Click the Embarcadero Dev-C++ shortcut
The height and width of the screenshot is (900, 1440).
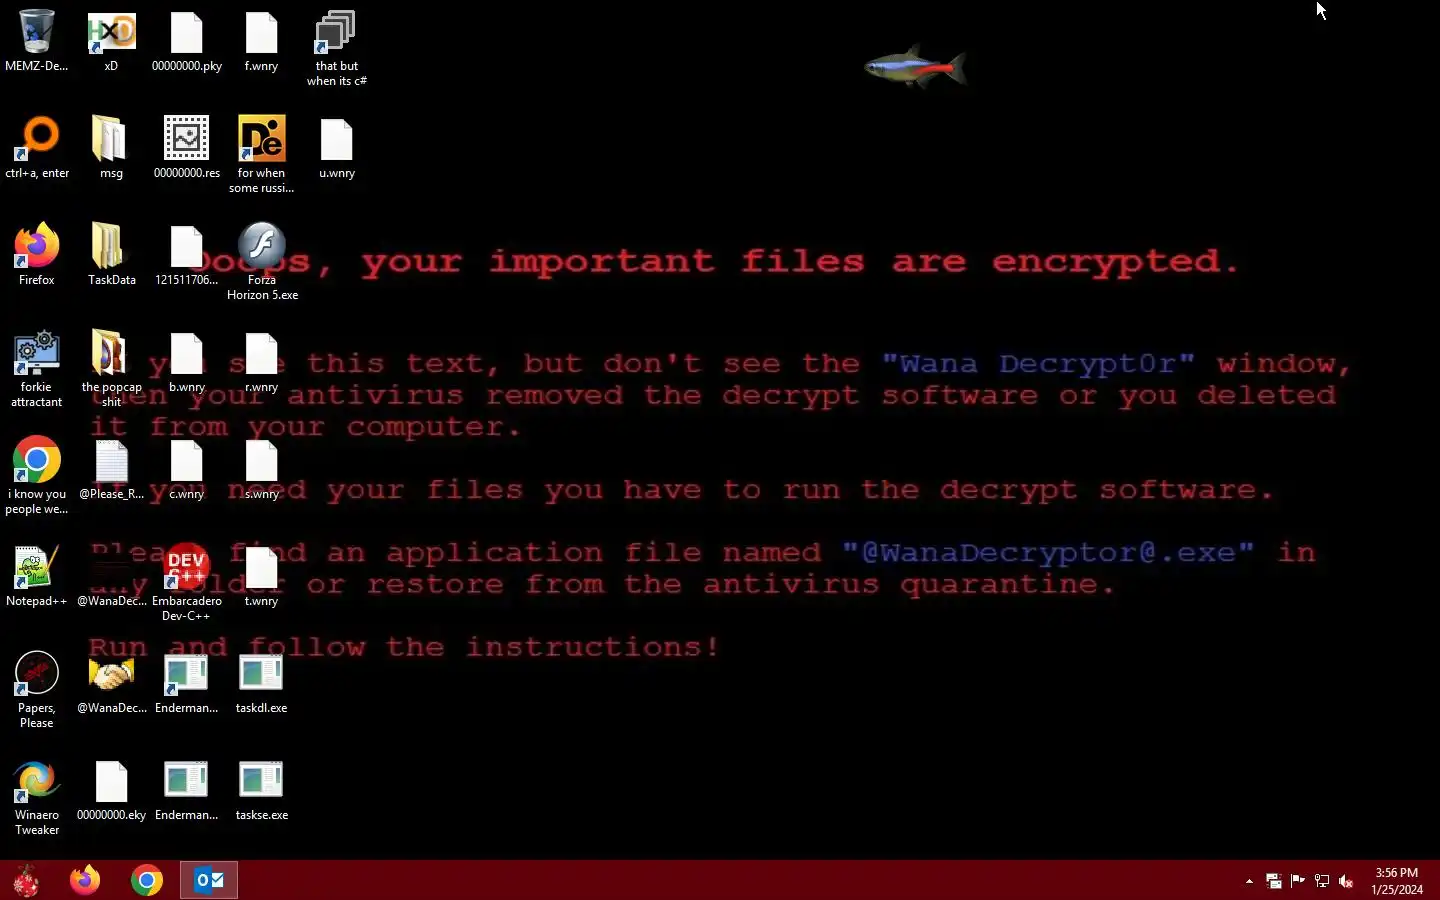[187, 582]
